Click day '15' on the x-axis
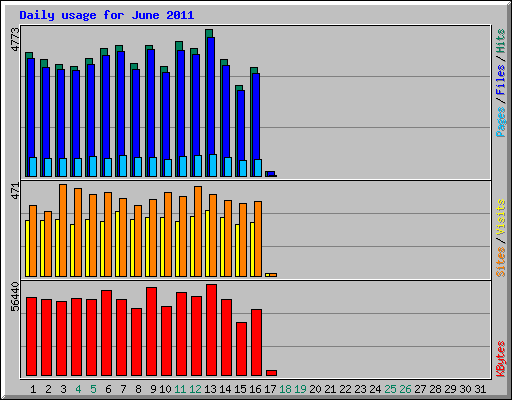Viewport: 512px width, 400px height. click(240, 389)
